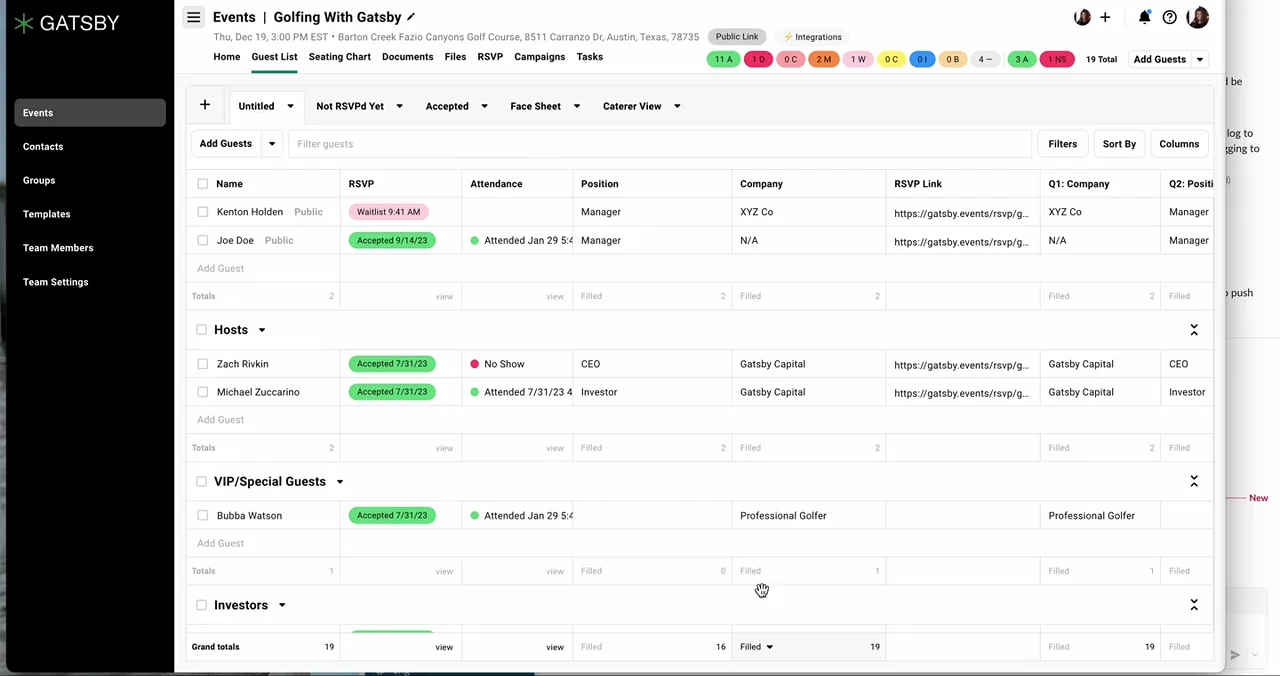1280x676 pixels.
Task: Select the 0 B tan status pill
Action: 952,59
